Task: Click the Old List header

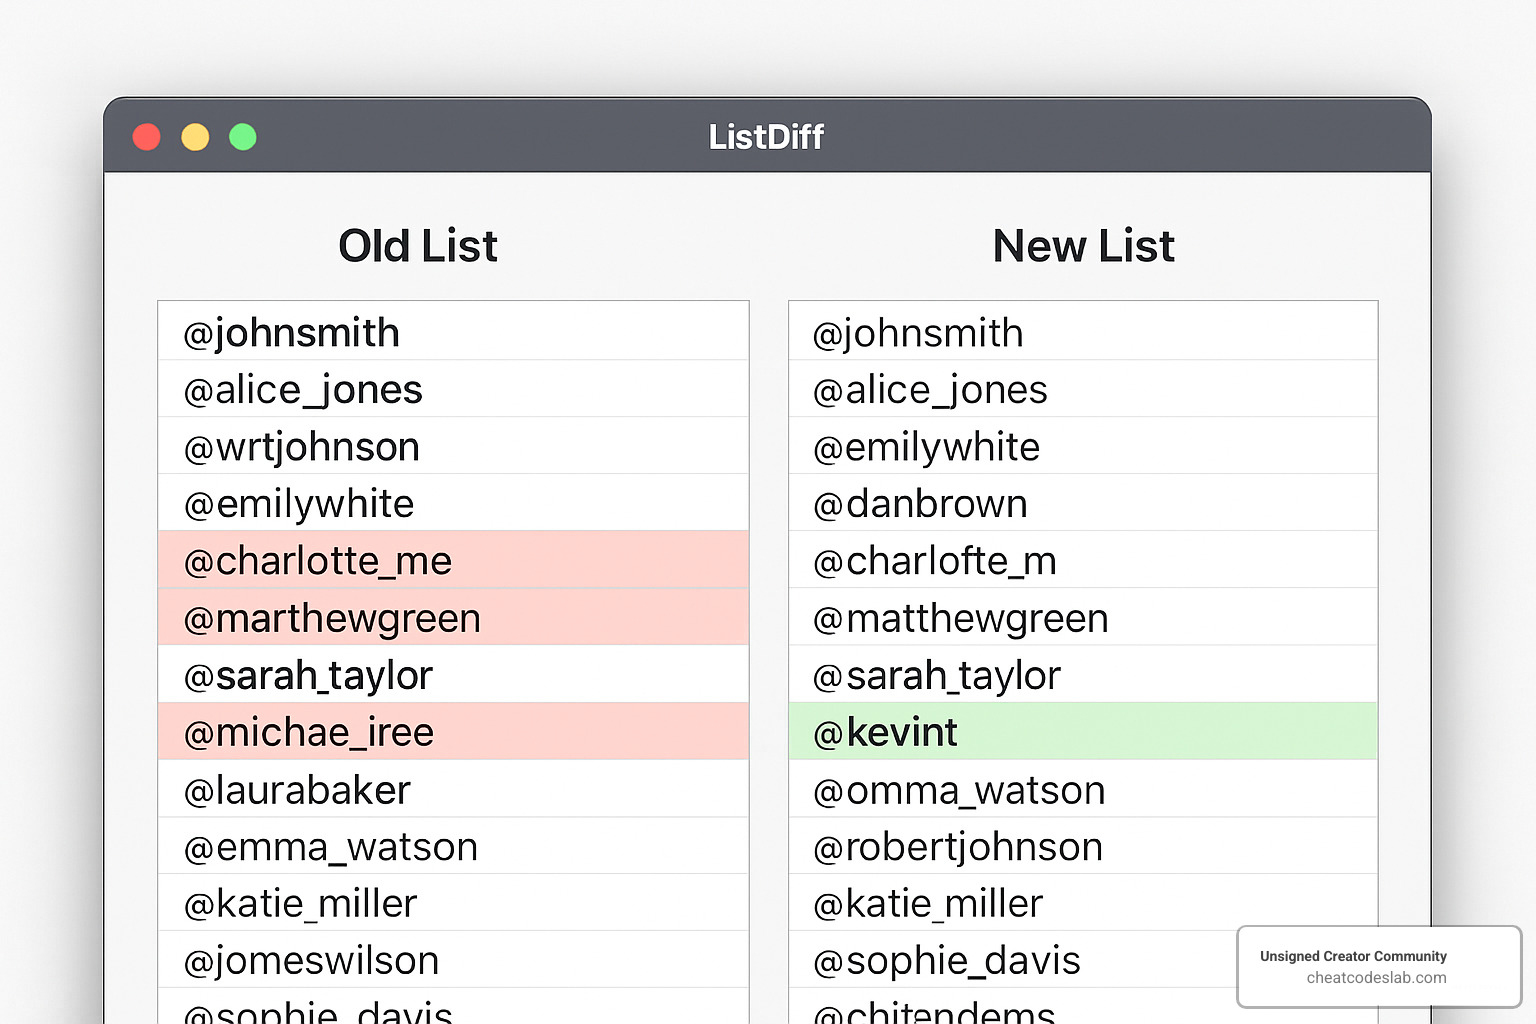Action: click(x=418, y=245)
